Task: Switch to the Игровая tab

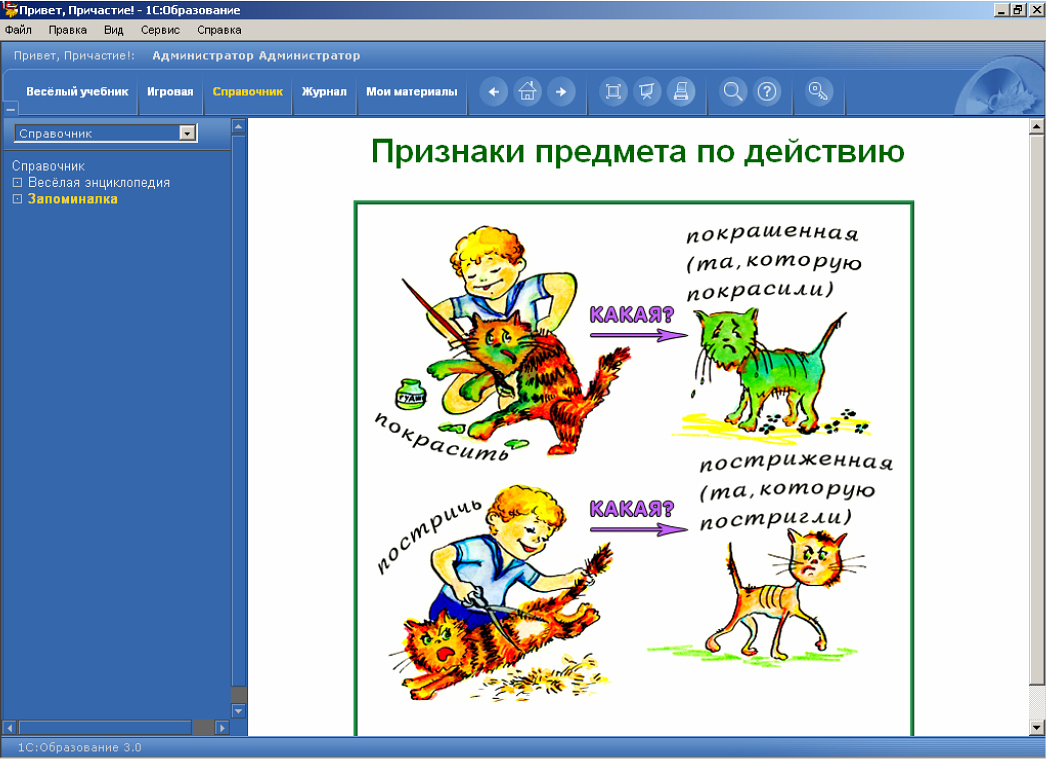Action: [x=170, y=92]
